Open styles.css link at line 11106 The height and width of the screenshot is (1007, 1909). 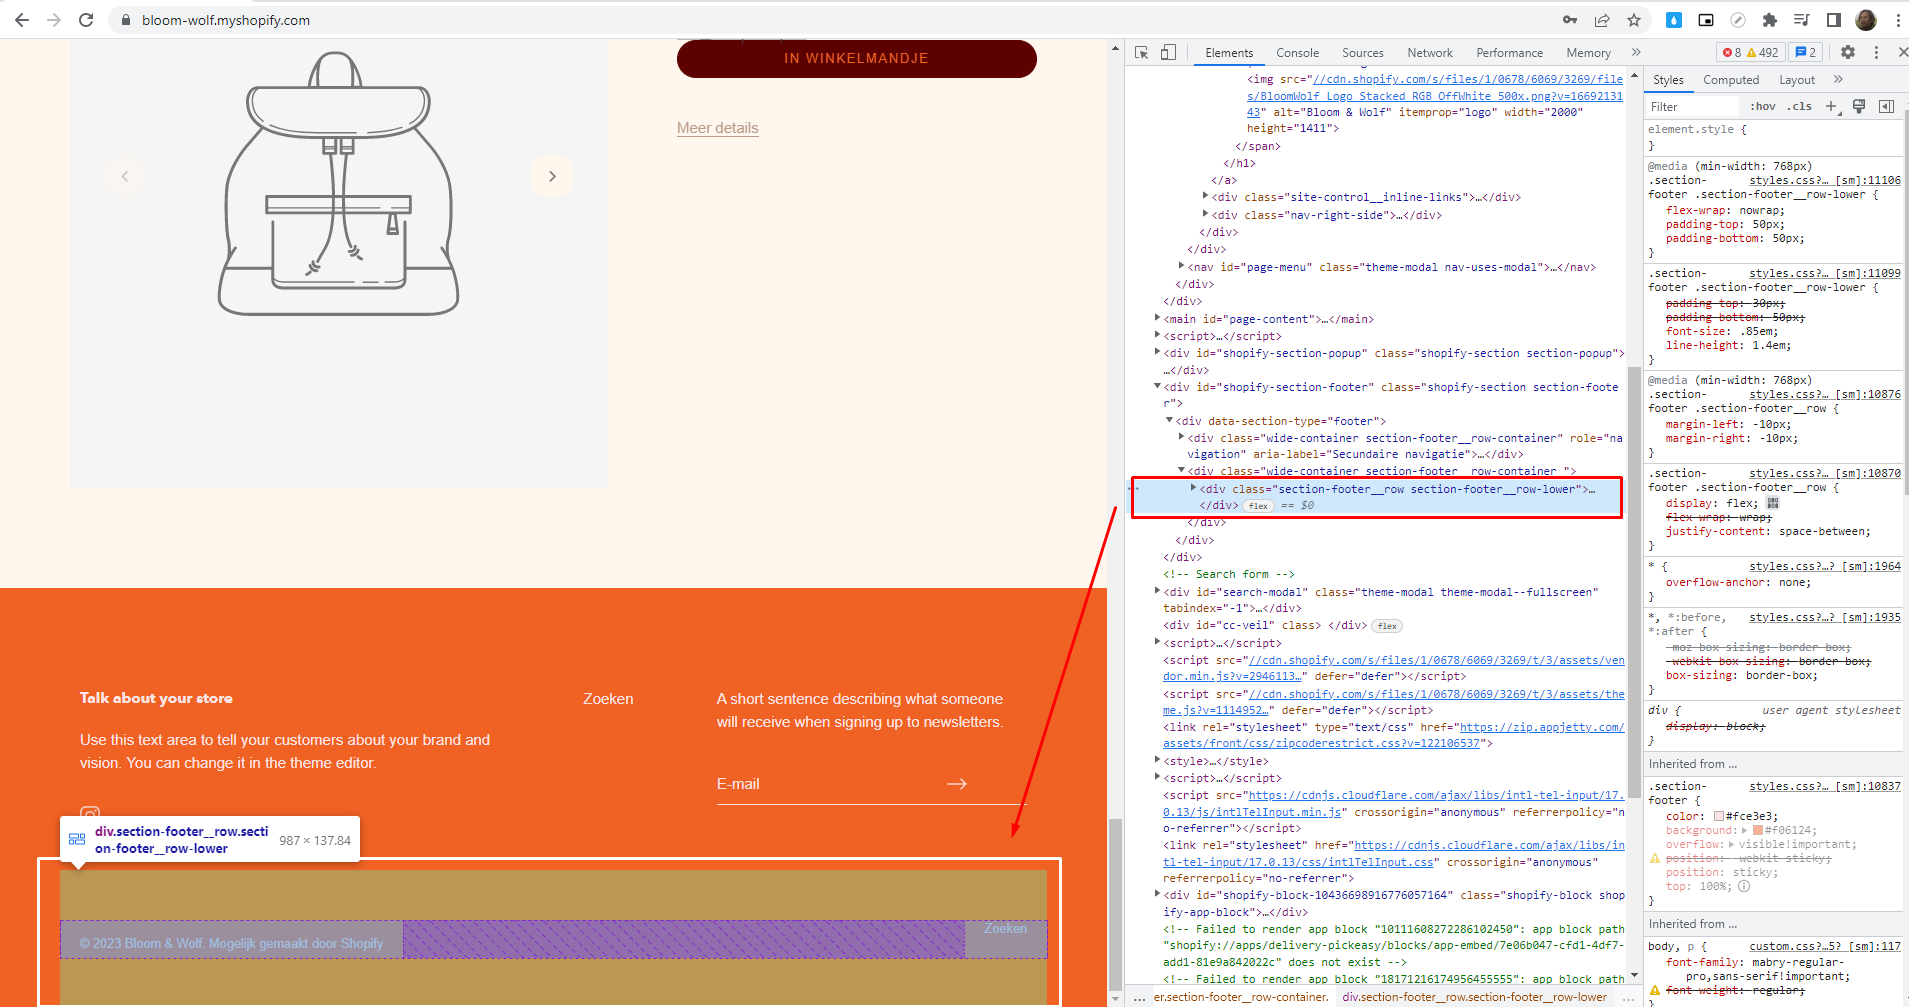coord(1825,180)
